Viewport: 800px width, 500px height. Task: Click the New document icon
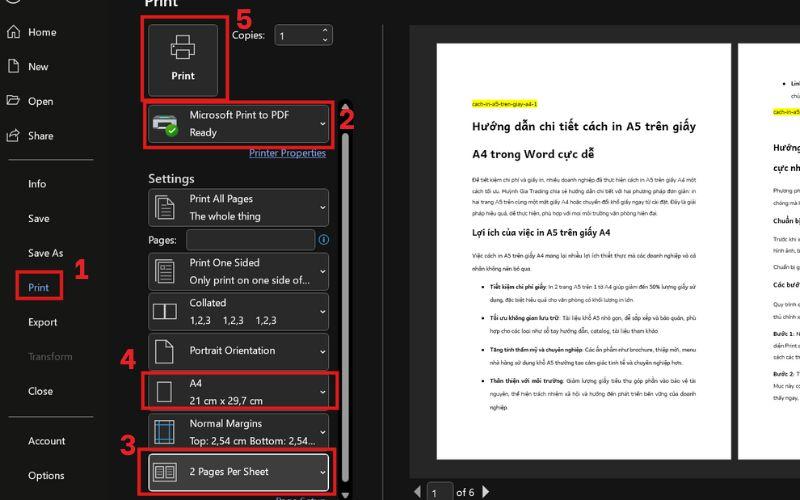[14, 66]
